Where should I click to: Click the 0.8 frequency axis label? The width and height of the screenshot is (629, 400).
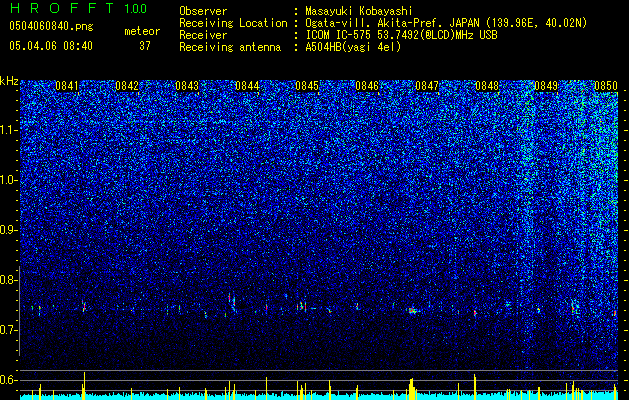tap(9, 280)
